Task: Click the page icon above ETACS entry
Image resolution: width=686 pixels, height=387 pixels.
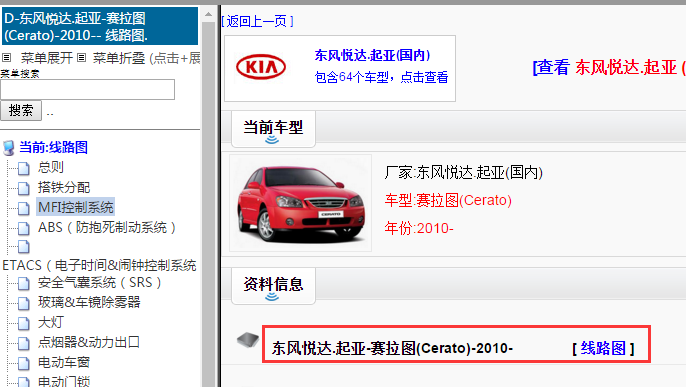Action: coord(24,247)
